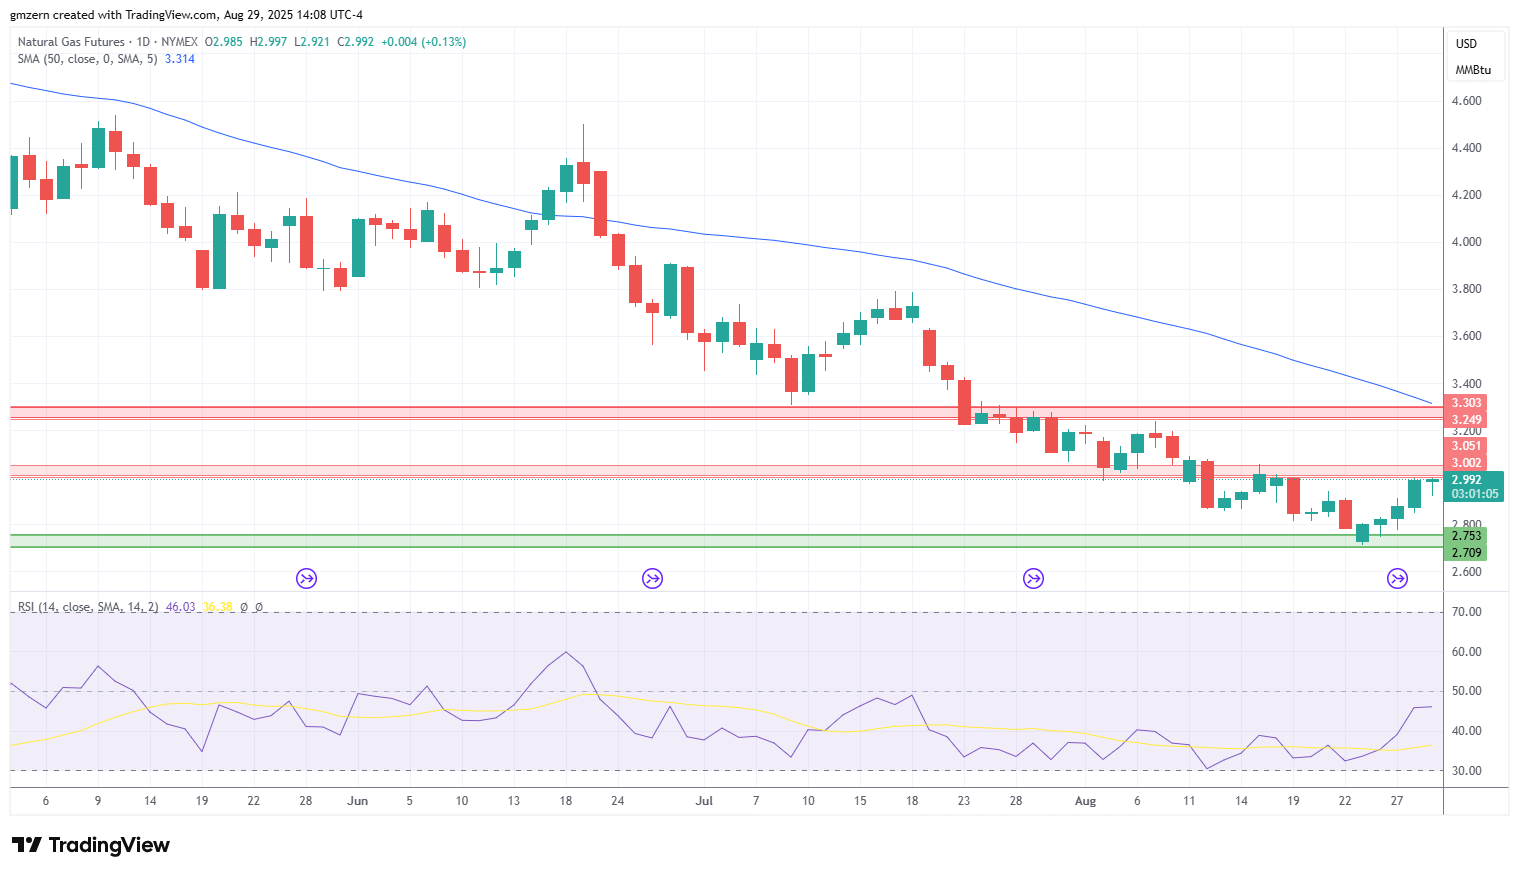1519x875 pixels.
Task: Click the open value O2.985 in header
Action: [223, 42]
